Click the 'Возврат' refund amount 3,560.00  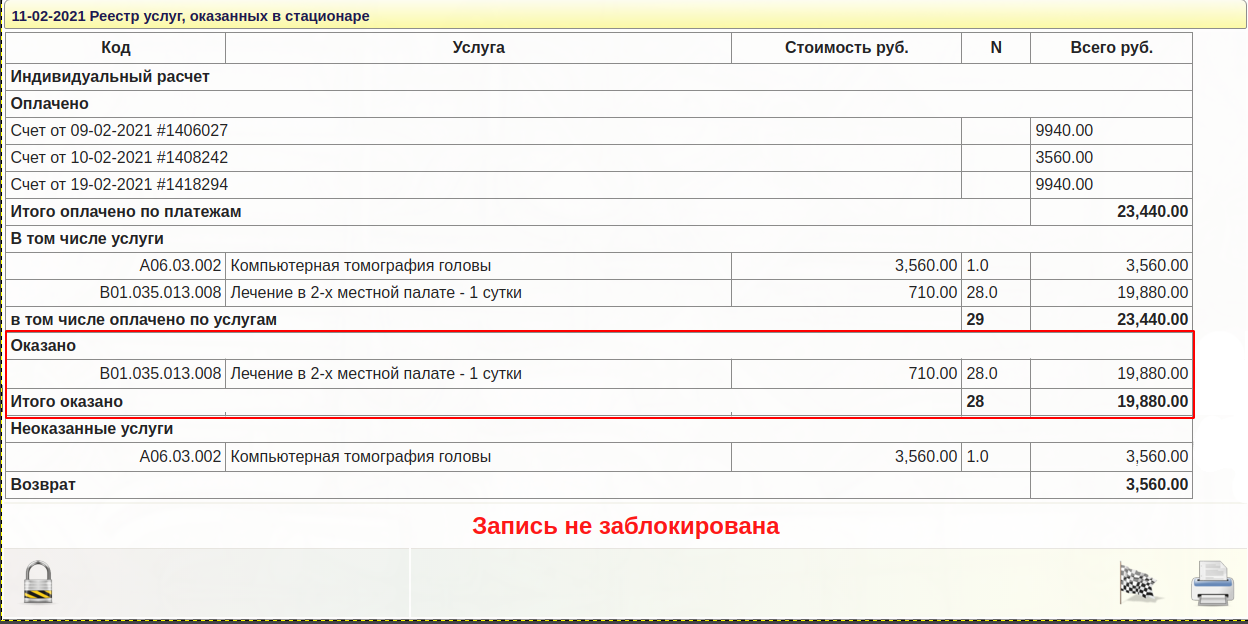pos(1156,485)
